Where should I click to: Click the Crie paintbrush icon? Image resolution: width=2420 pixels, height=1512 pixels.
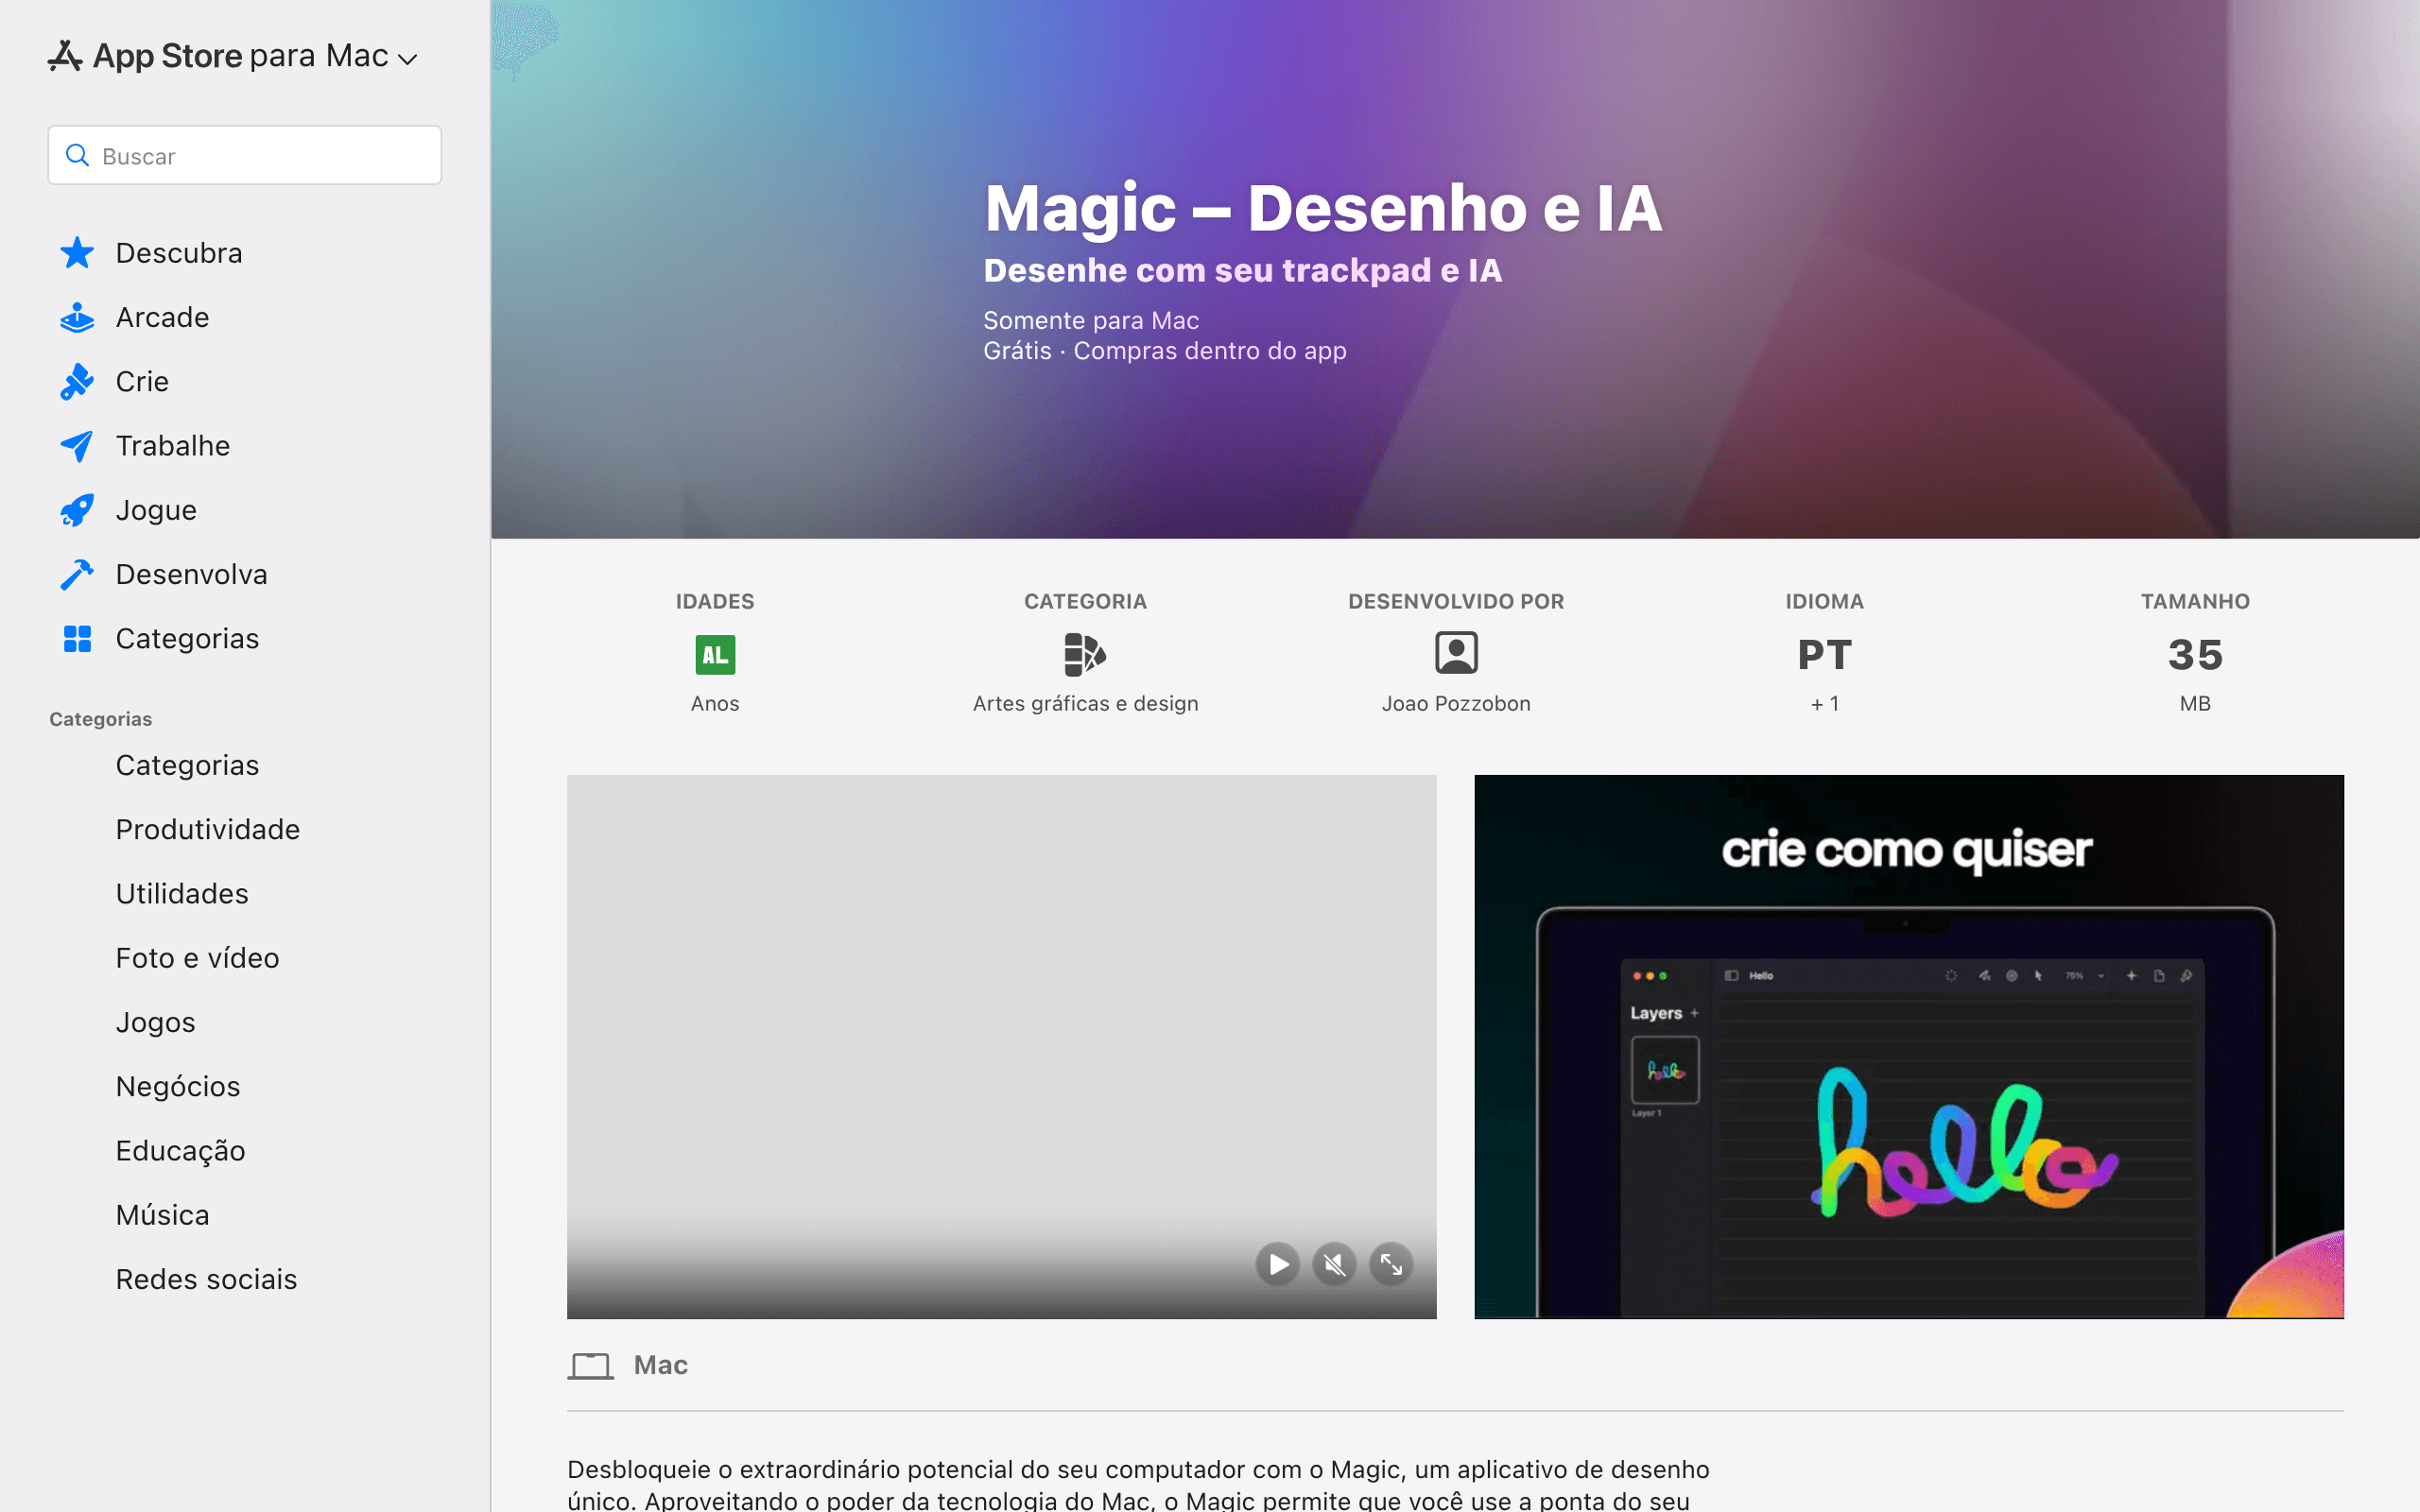tap(77, 381)
